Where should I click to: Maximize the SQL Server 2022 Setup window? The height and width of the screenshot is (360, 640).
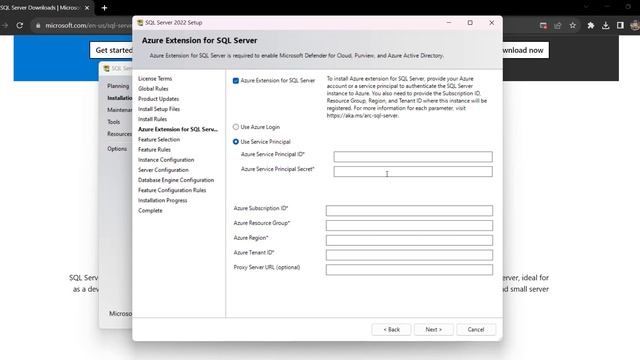(x=470, y=23)
